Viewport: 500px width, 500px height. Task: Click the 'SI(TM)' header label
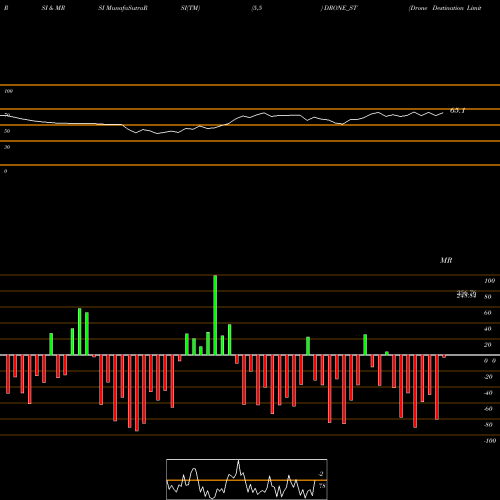coord(190,8)
